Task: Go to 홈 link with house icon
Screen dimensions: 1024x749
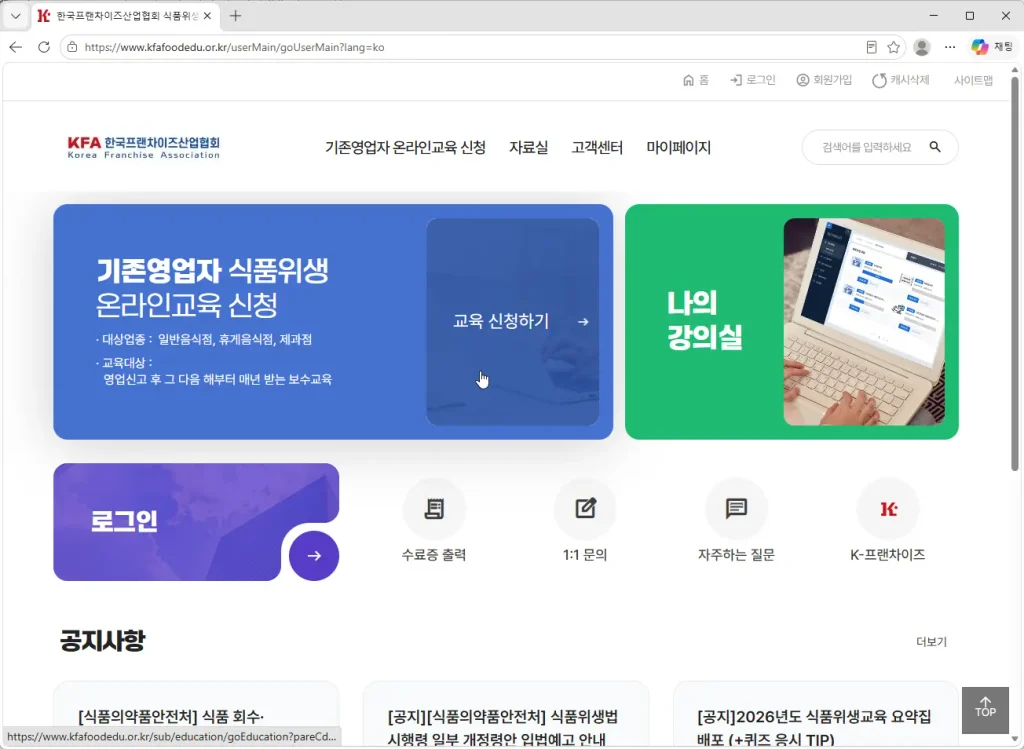Action: [696, 80]
